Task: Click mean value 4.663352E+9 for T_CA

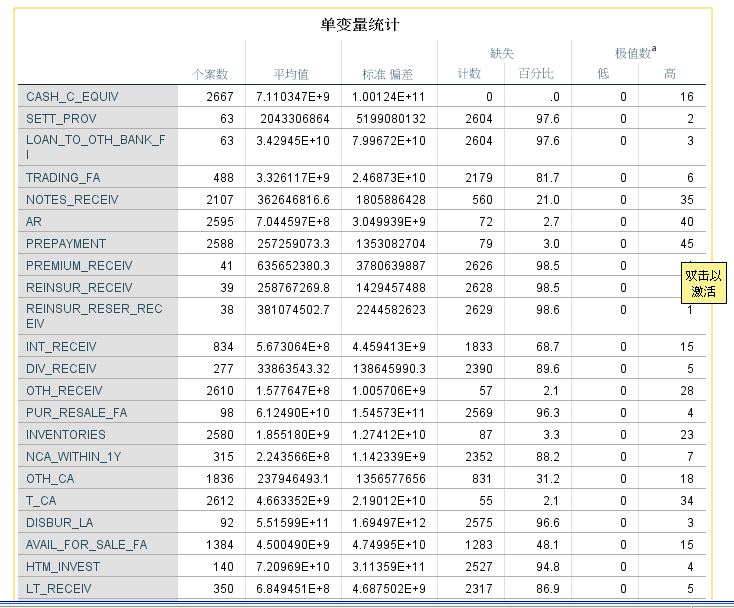Action: [293, 500]
